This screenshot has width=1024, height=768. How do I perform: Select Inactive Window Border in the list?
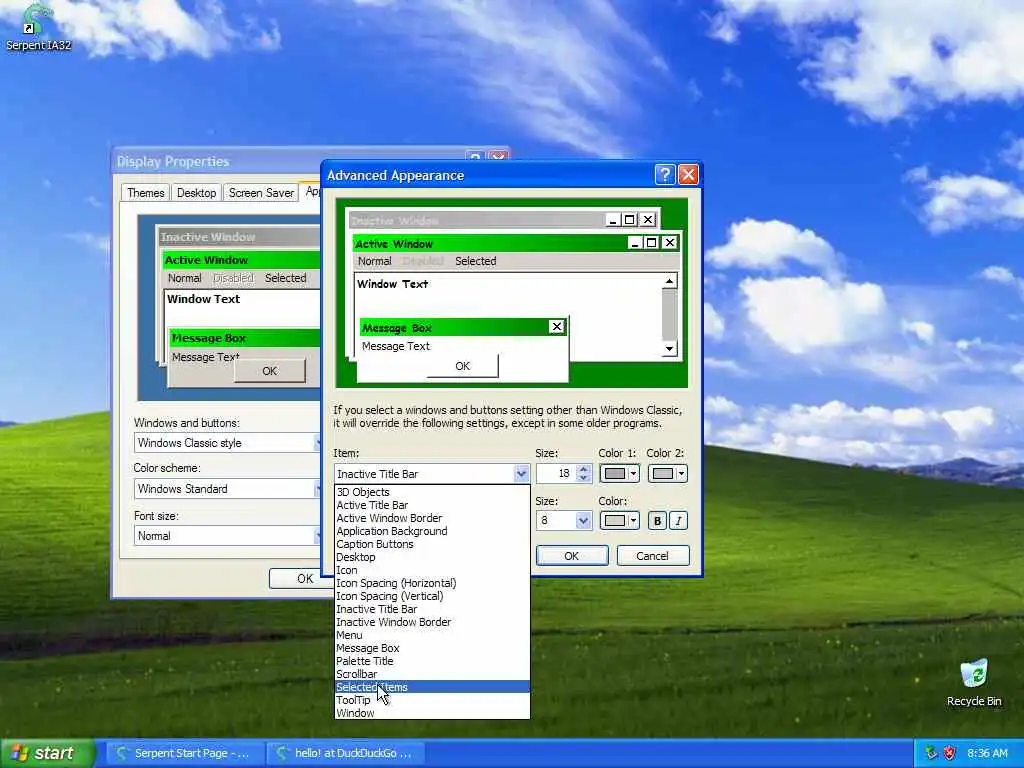click(432, 622)
